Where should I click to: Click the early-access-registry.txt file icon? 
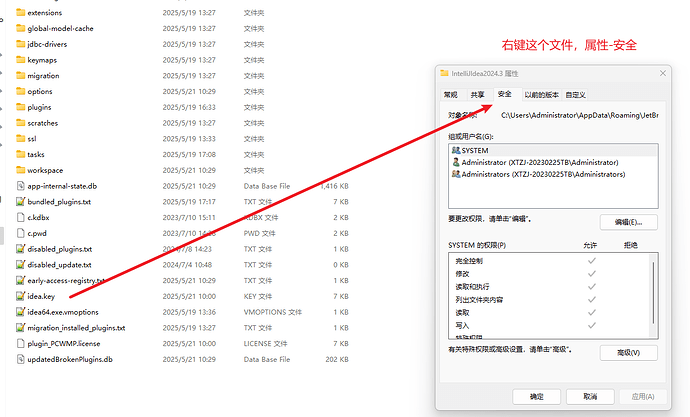point(20,281)
